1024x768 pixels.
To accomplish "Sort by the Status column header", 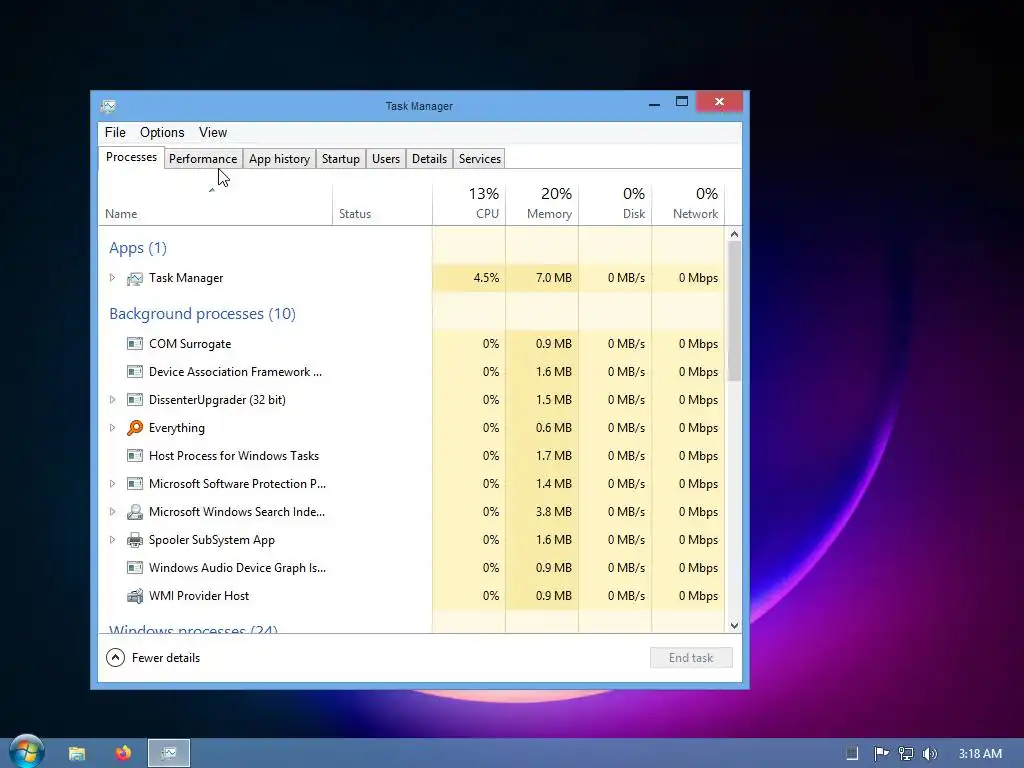I will (x=382, y=204).
